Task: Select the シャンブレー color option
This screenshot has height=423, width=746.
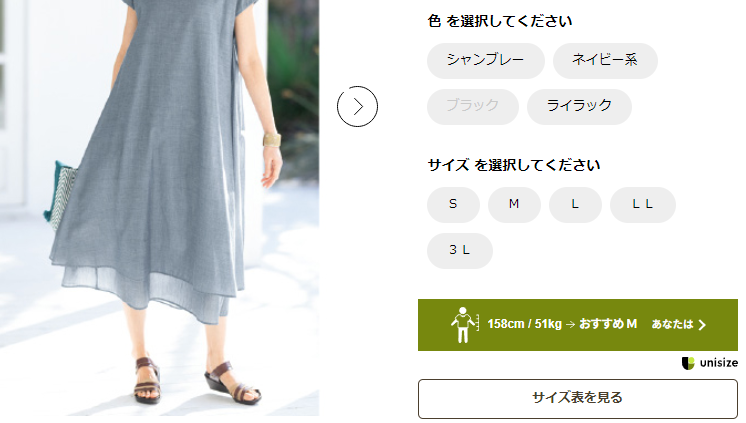Action: point(486,60)
